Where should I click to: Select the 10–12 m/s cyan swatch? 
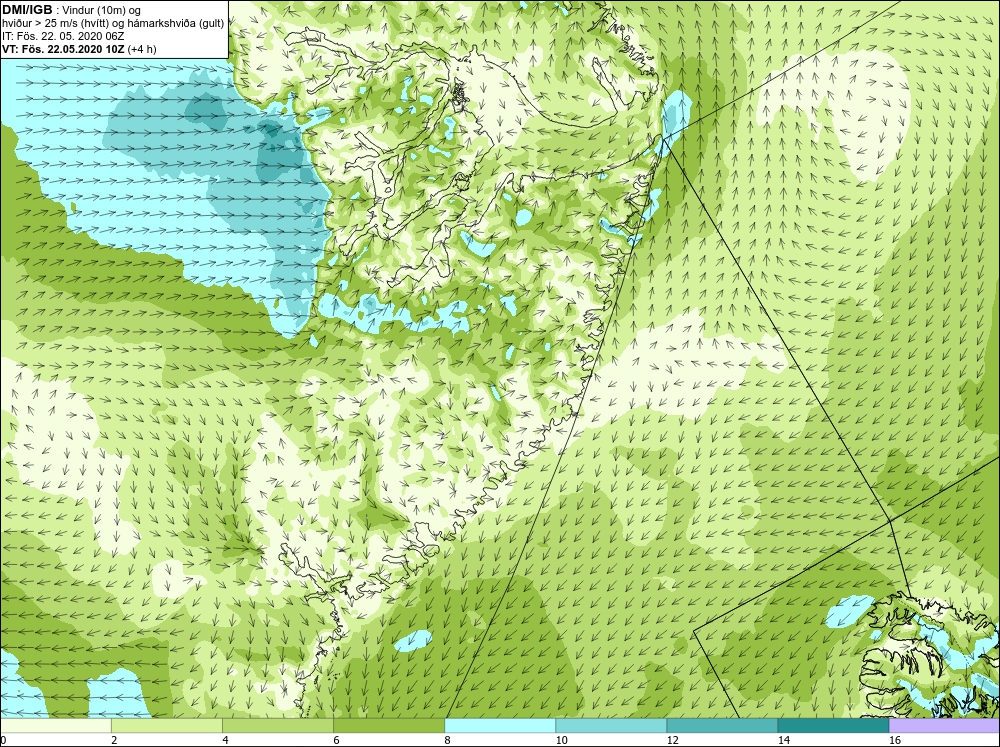(610, 725)
